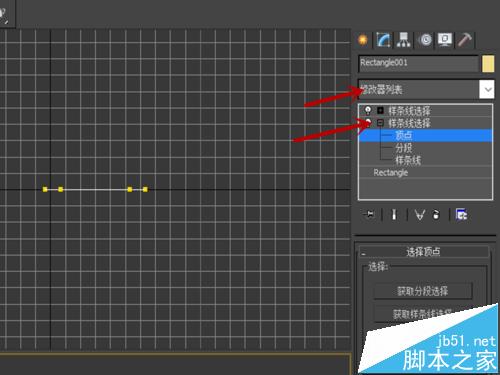Select the rightmost yellow vertex in viewport
500x375 pixels.
click(145, 189)
